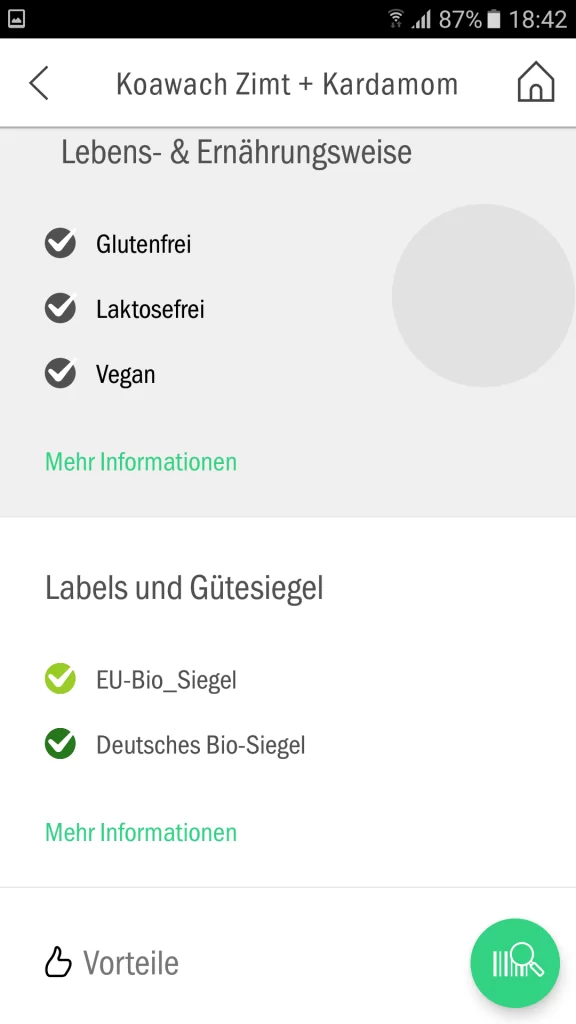Toggle the Laktosefrei checkmark
Screen dimensions: 576x1024
click(x=60, y=308)
